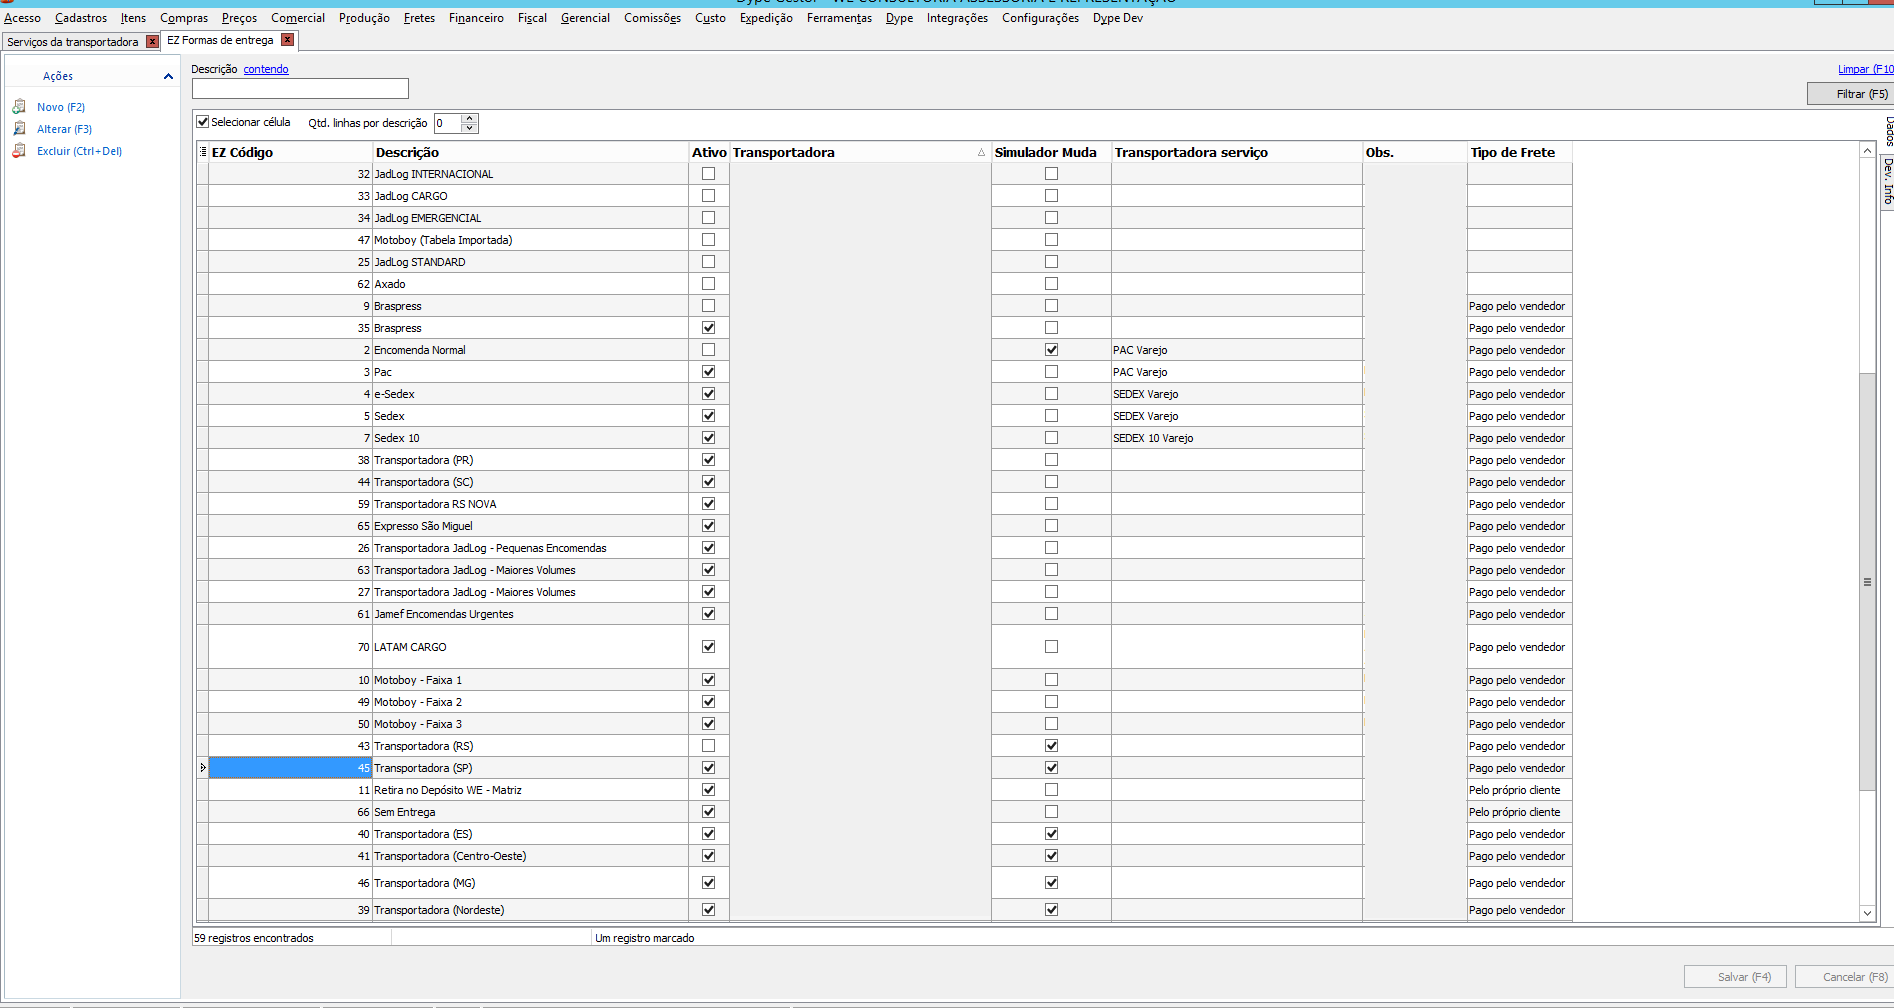Click the scrollbar up arrow
The width and height of the screenshot is (1894, 1008).
click(1867, 150)
